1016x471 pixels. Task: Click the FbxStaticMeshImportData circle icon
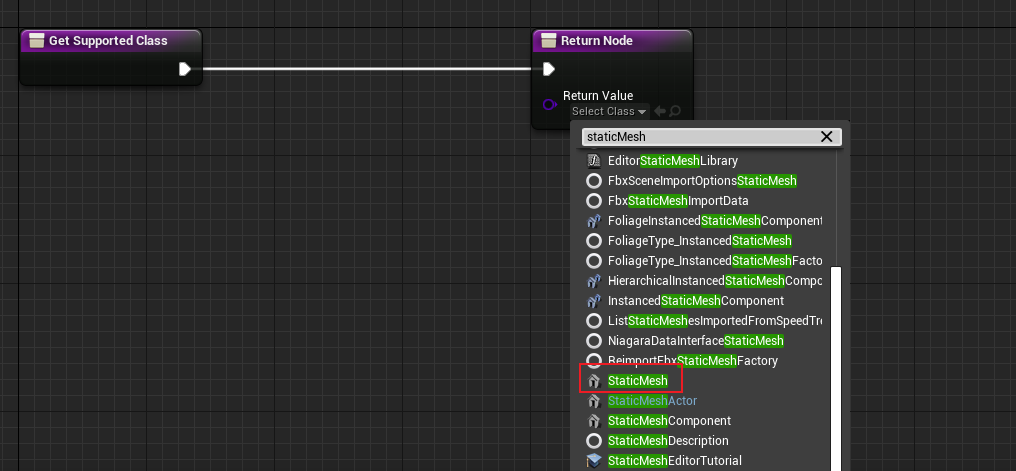(594, 201)
